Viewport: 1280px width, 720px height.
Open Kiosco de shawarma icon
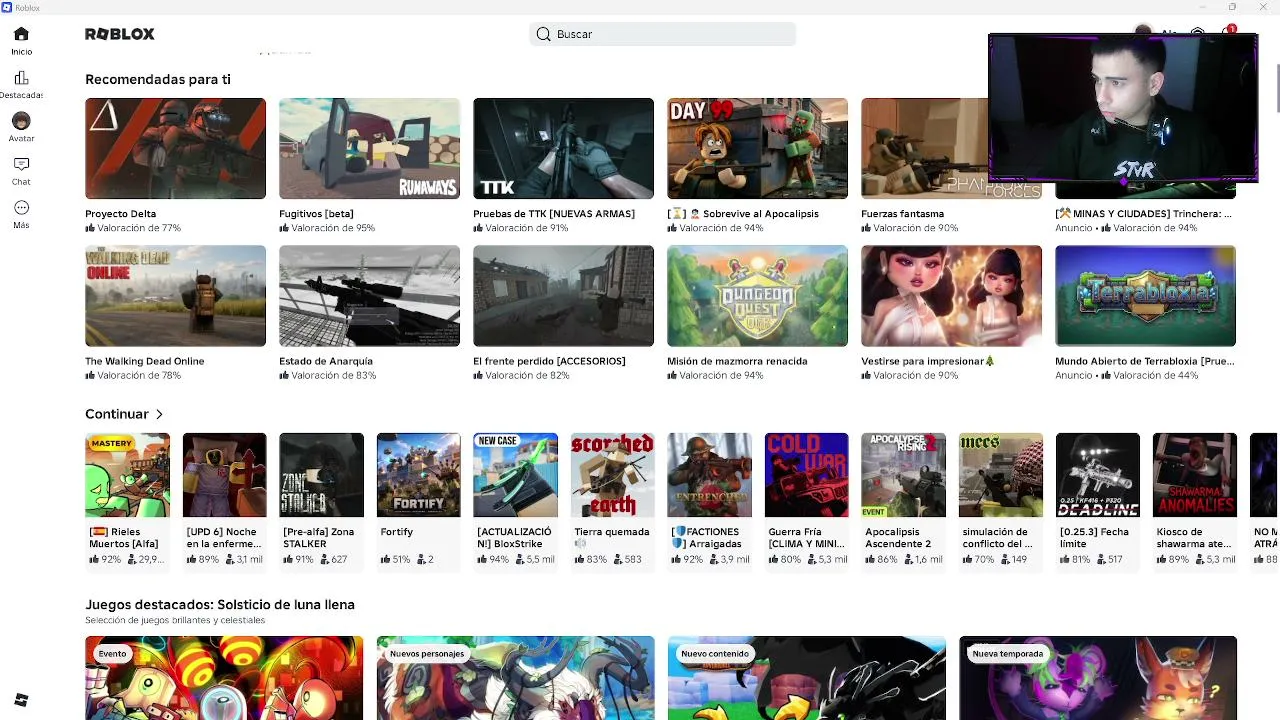[1194, 475]
